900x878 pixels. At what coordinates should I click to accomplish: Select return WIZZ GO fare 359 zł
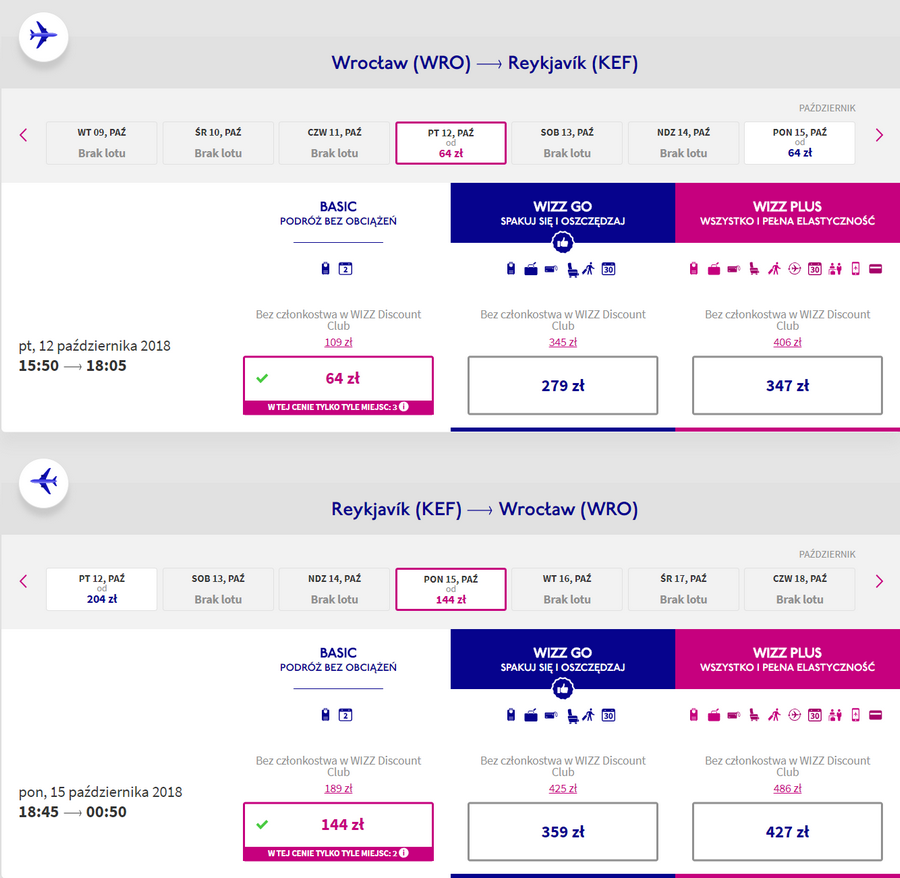tap(562, 832)
